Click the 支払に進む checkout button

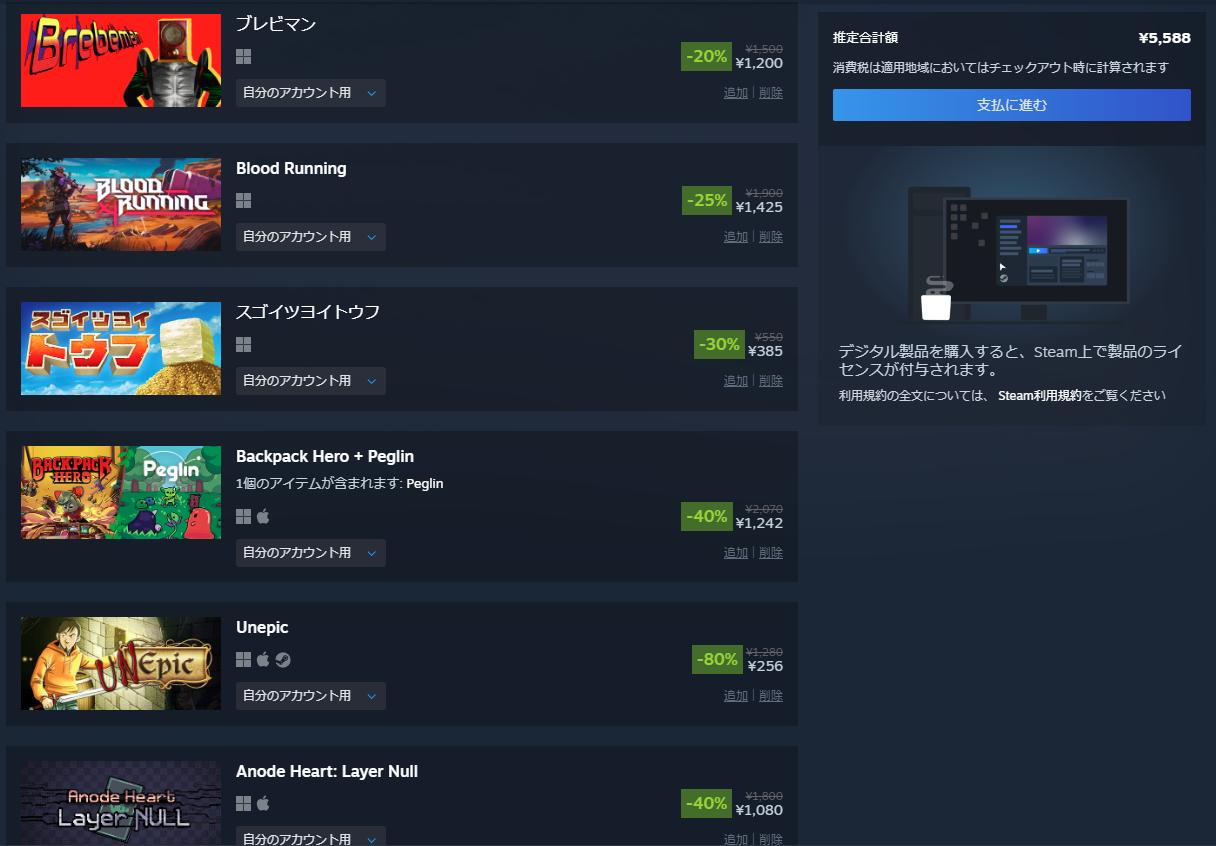tap(1012, 105)
